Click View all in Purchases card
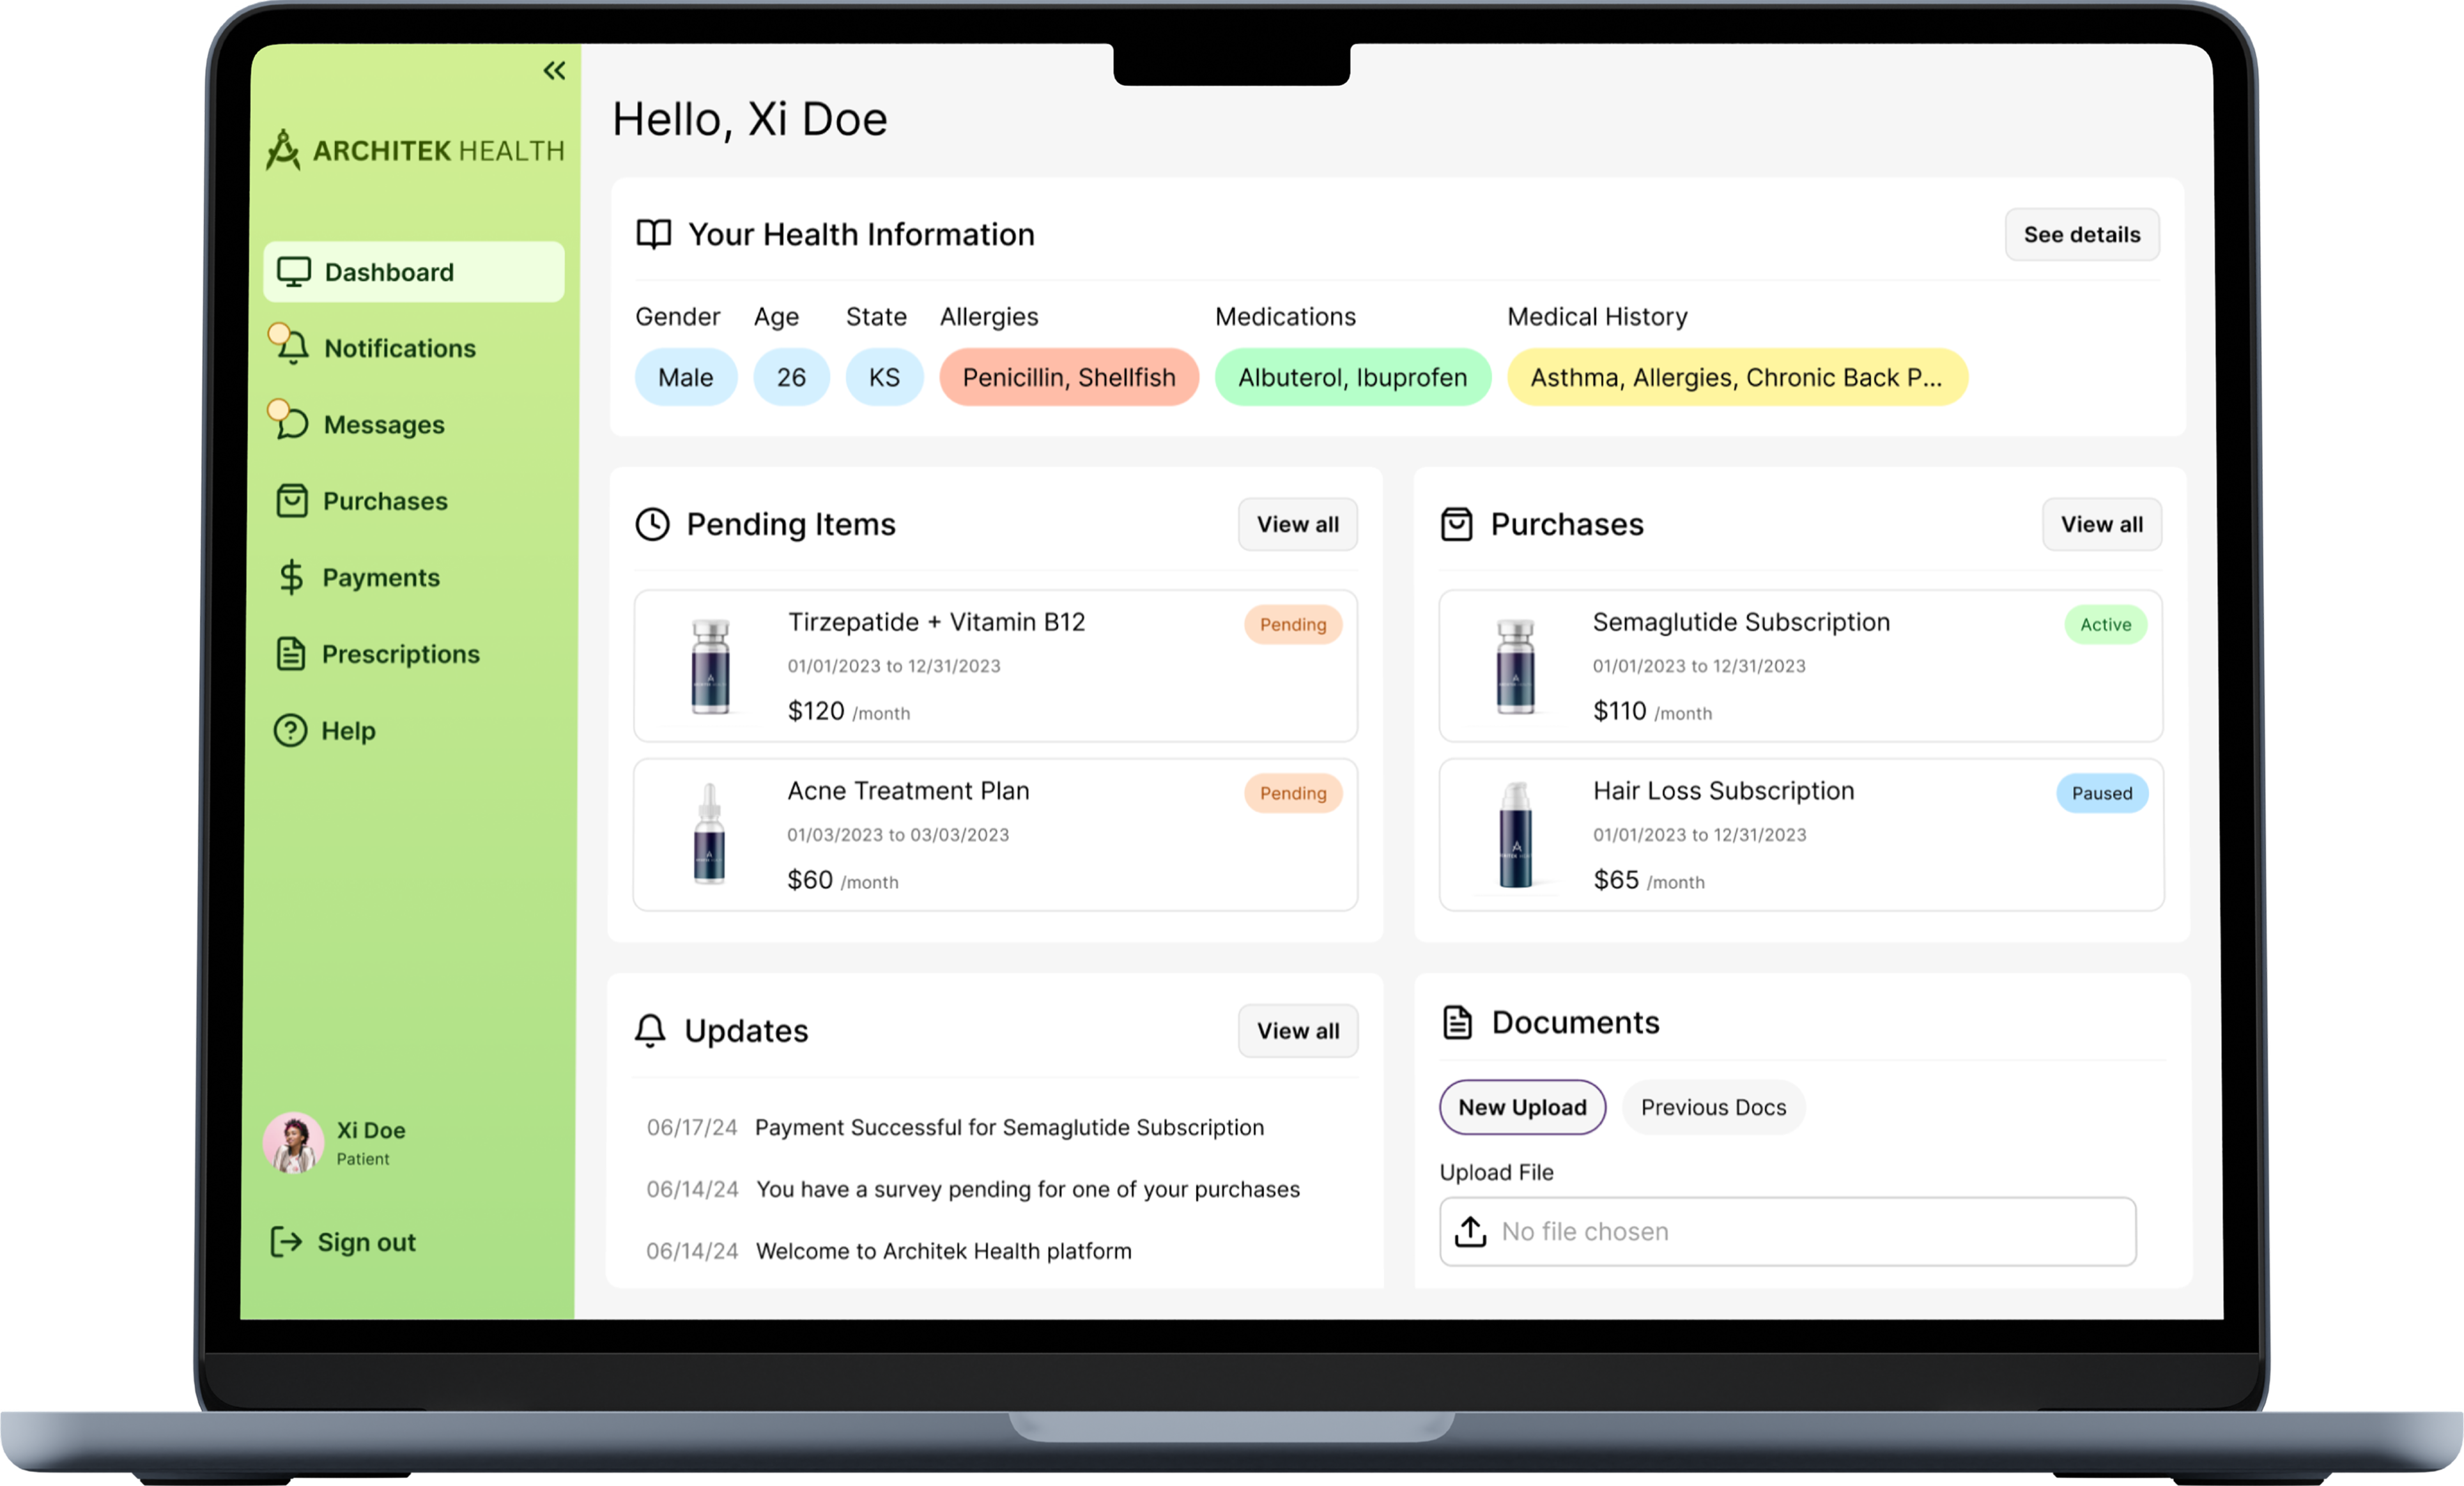 pyautogui.click(x=2101, y=524)
